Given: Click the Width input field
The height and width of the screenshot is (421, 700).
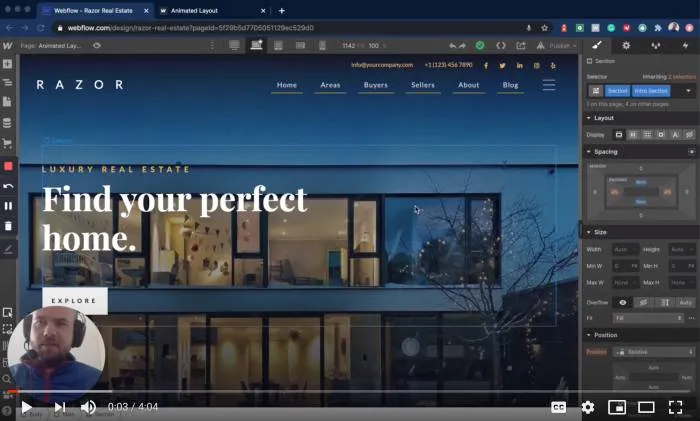Looking at the screenshot, I should click(x=625, y=250).
